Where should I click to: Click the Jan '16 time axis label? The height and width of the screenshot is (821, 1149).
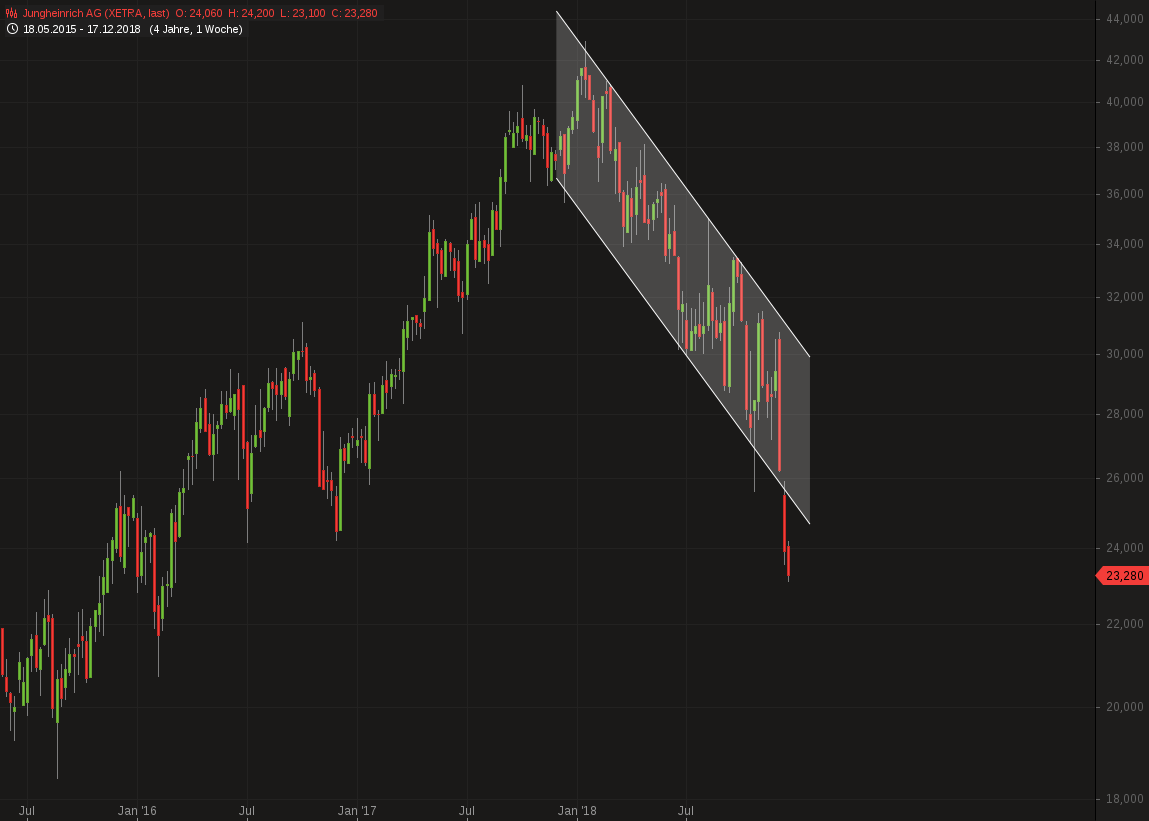point(137,811)
